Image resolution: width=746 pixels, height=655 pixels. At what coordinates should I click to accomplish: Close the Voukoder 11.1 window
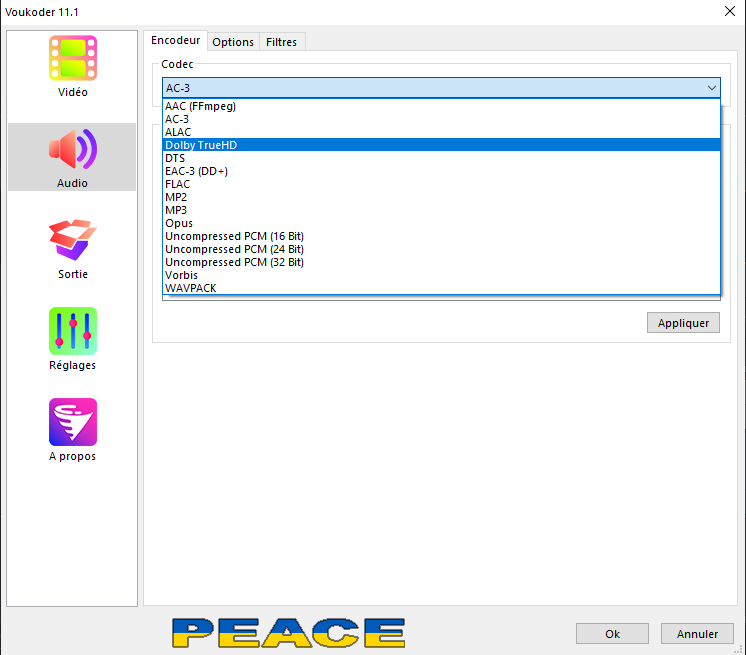(730, 11)
